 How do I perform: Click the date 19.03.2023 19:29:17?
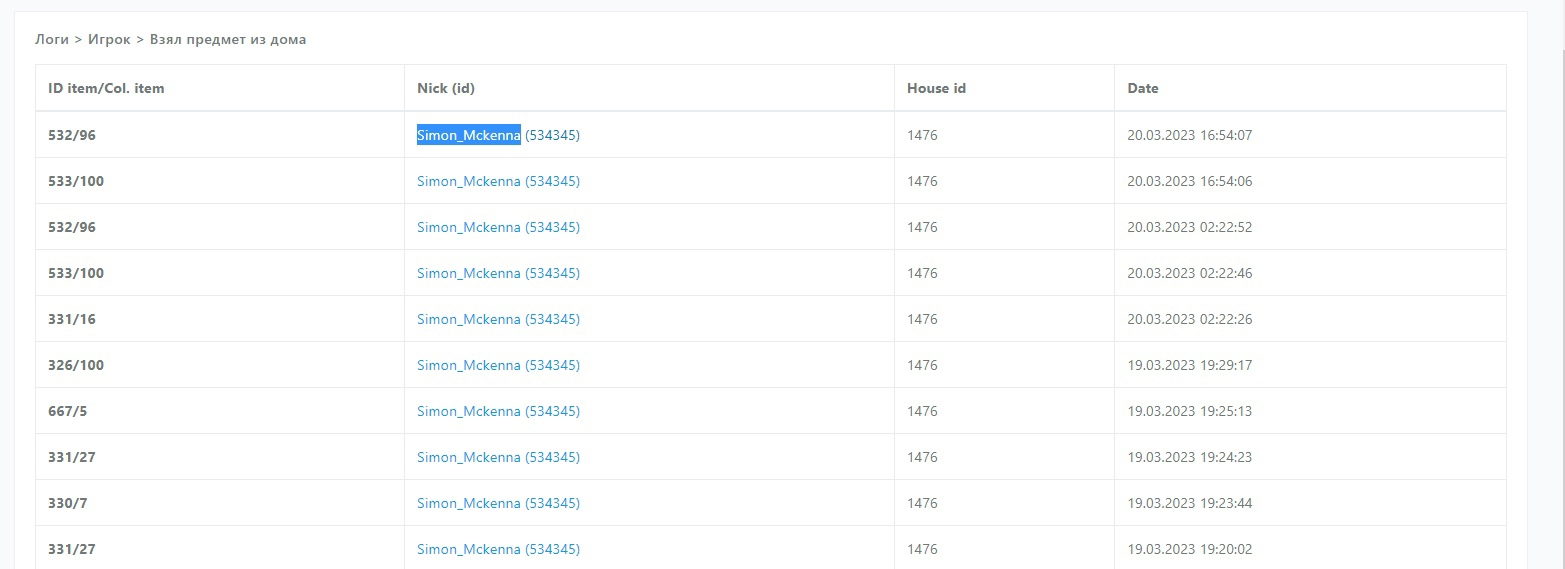1189,365
